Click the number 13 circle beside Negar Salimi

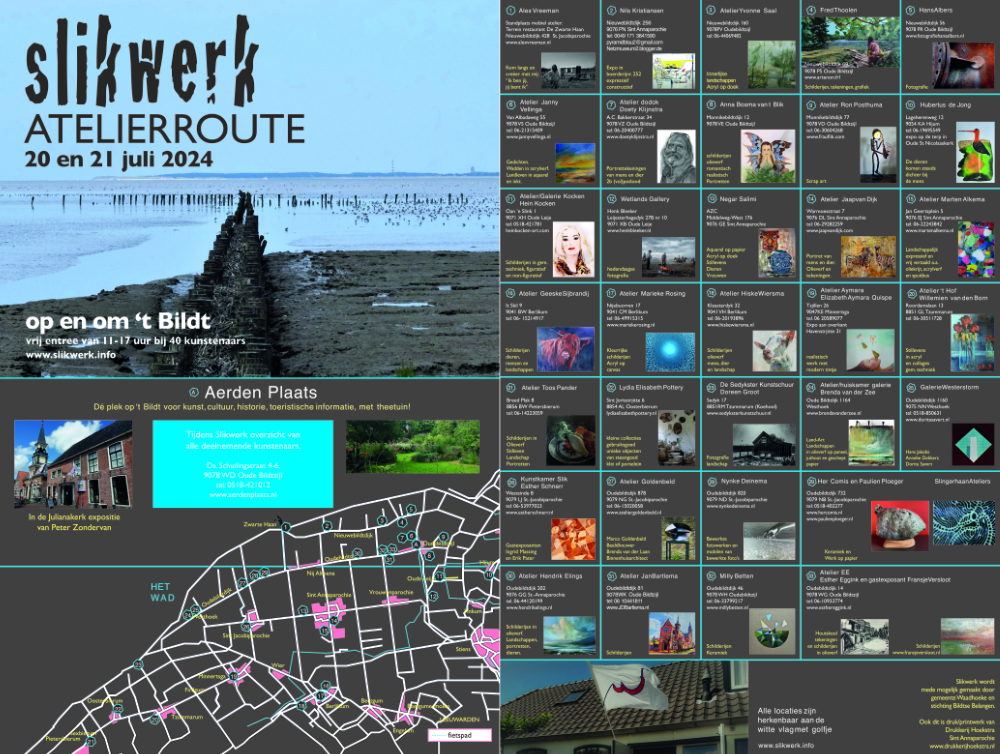[711, 199]
